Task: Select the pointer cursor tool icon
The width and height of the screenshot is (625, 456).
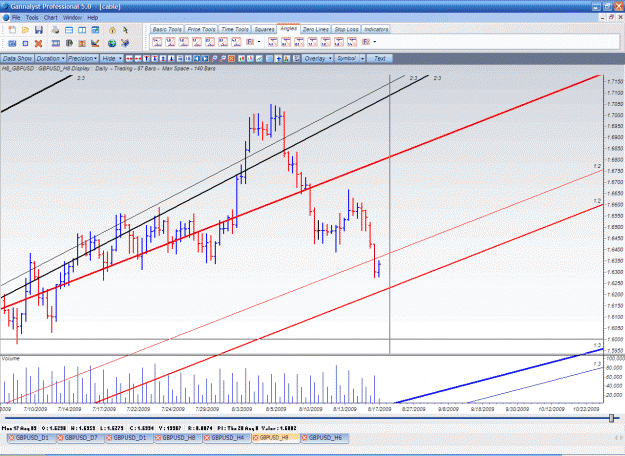Action: point(126,30)
